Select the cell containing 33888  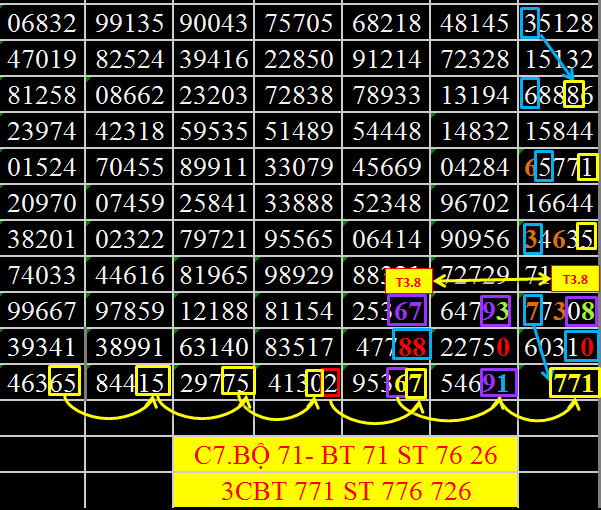click(300, 203)
